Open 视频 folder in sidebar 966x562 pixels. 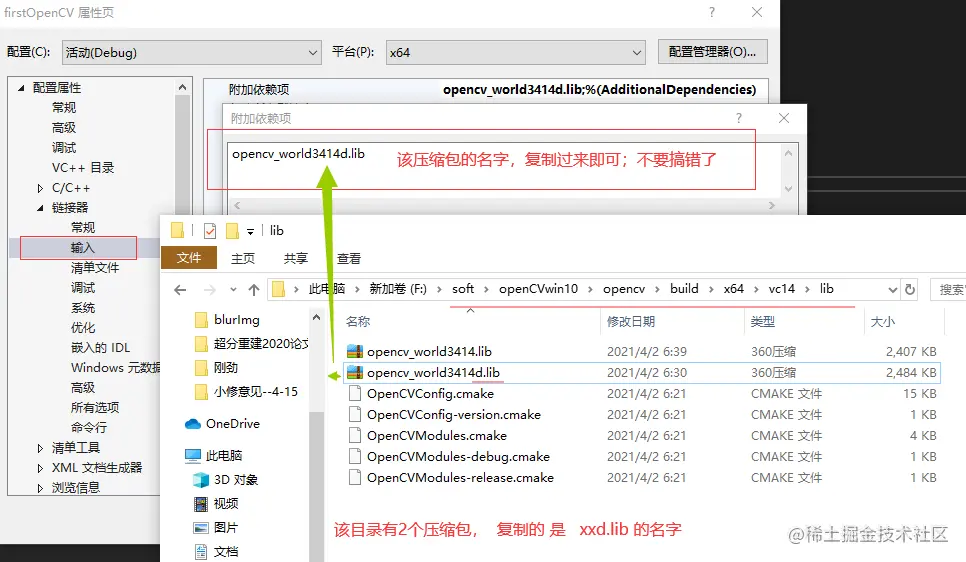216,504
